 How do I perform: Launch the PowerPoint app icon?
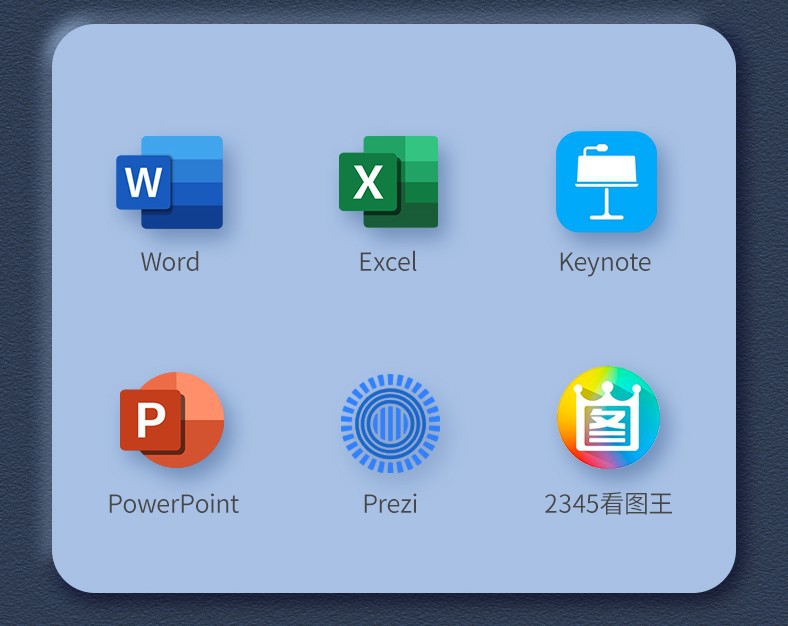[172, 420]
